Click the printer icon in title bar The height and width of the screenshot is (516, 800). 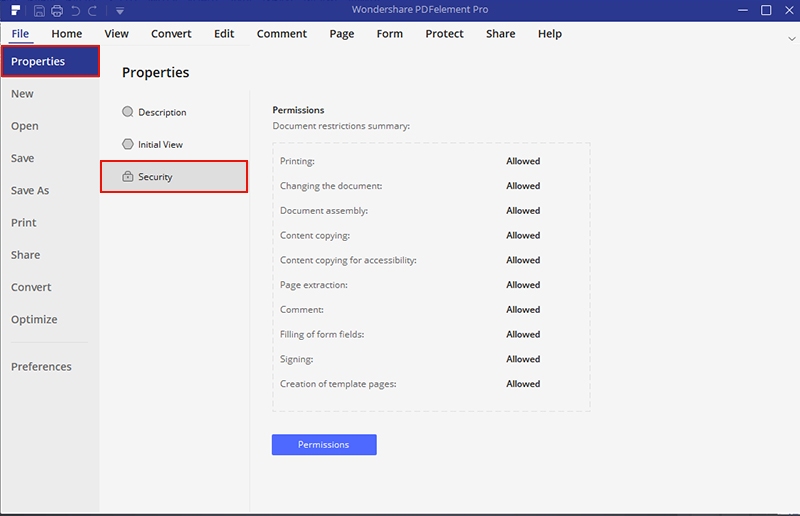57,11
